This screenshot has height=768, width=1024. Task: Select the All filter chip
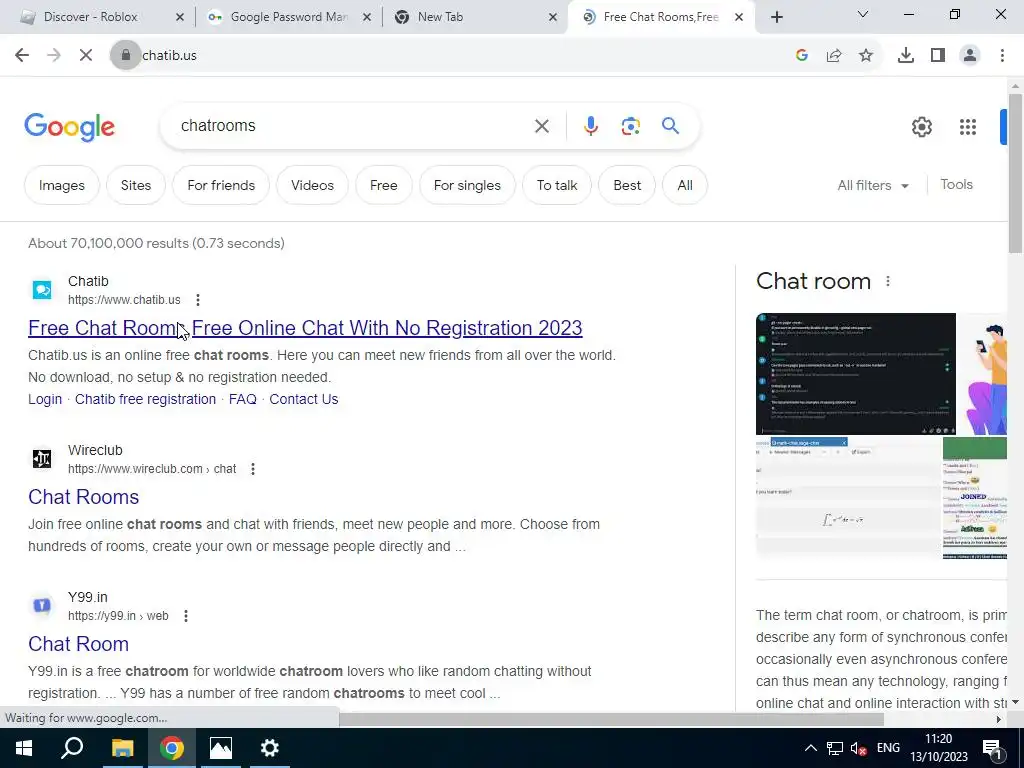click(x=684, y=185)
